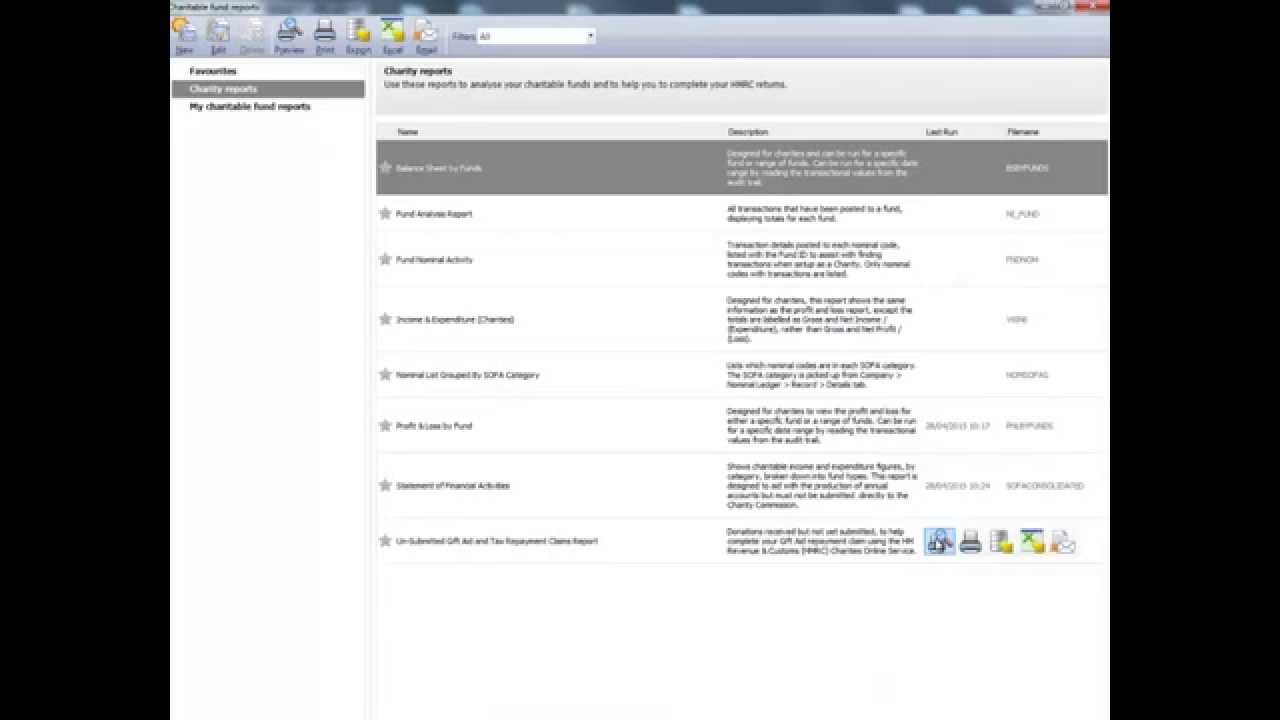
Task: Print the Un-Submitted Gift Aid report via row icon
Action: pos(970,542)
